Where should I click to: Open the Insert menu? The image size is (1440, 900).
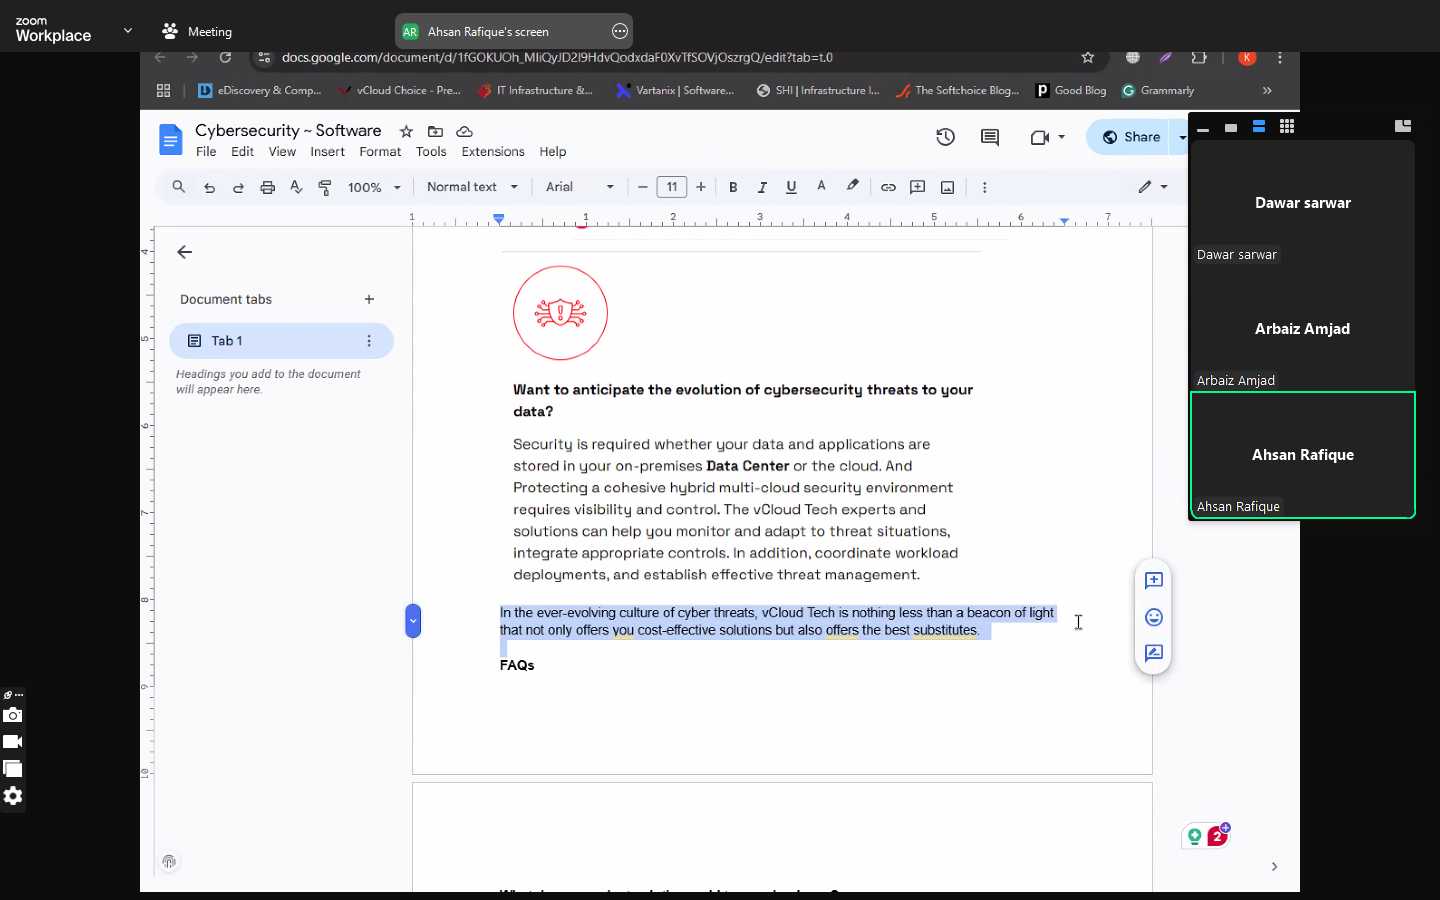click(x=327, y=152)
